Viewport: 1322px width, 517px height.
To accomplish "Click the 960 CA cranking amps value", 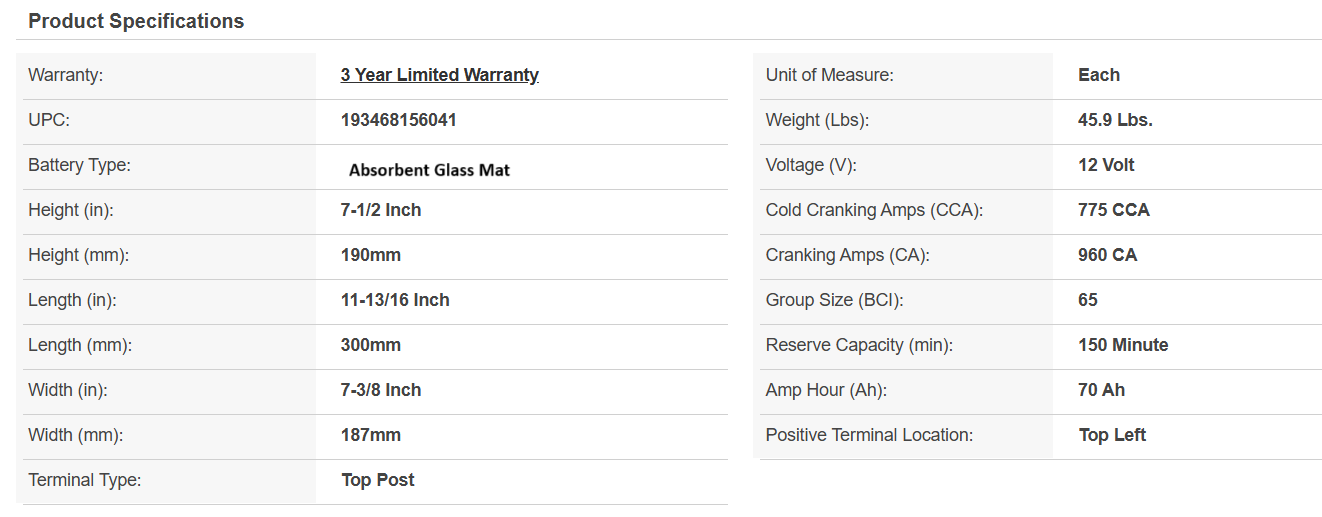I will pos(1107,255).
